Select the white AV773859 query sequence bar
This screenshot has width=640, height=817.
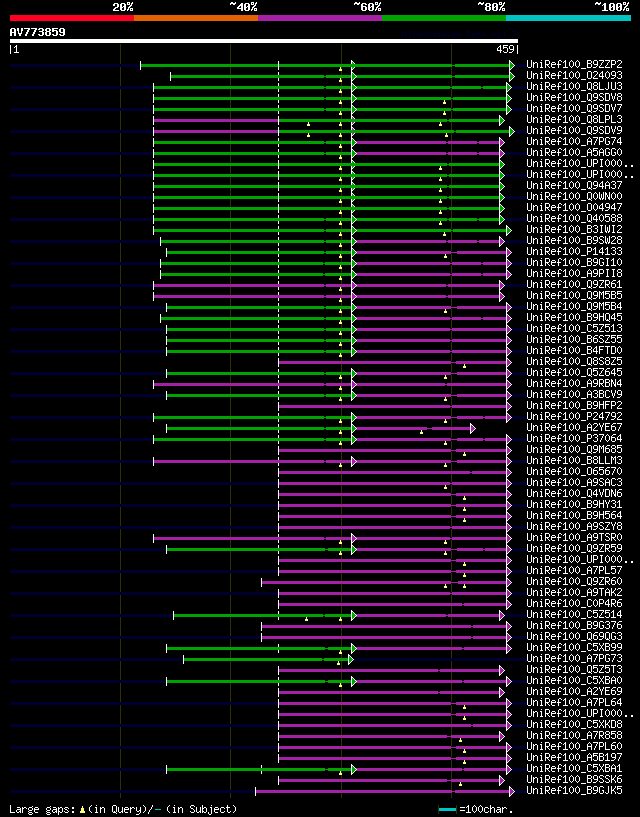[264, 41]
